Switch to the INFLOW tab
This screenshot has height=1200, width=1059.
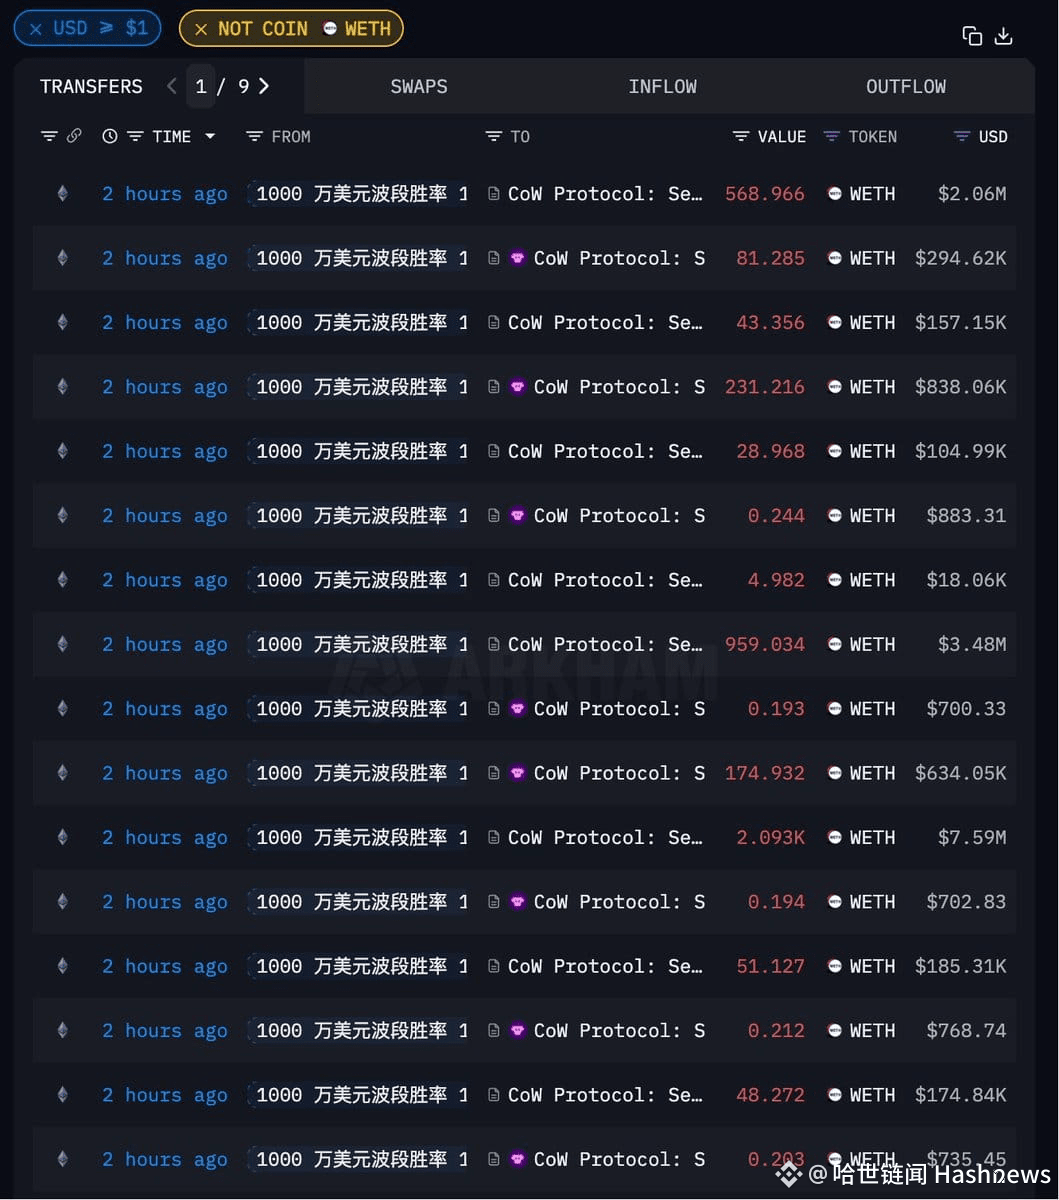pos(662,87)
